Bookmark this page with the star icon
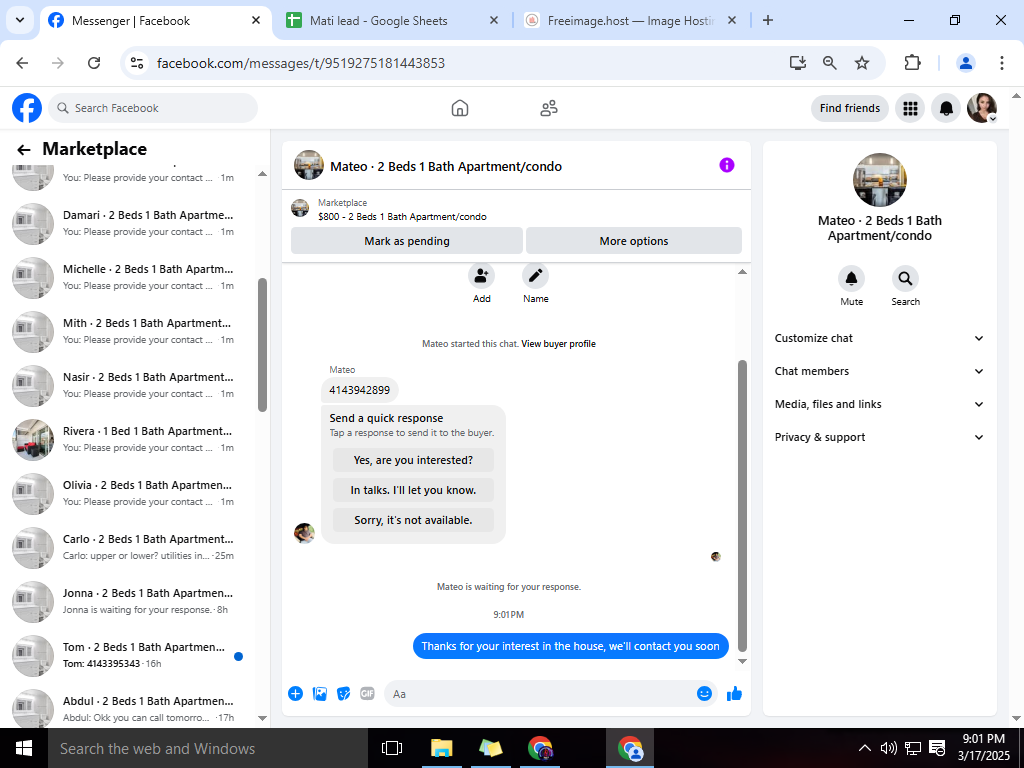Screen dimensions: 1024x768 (862, 63)
